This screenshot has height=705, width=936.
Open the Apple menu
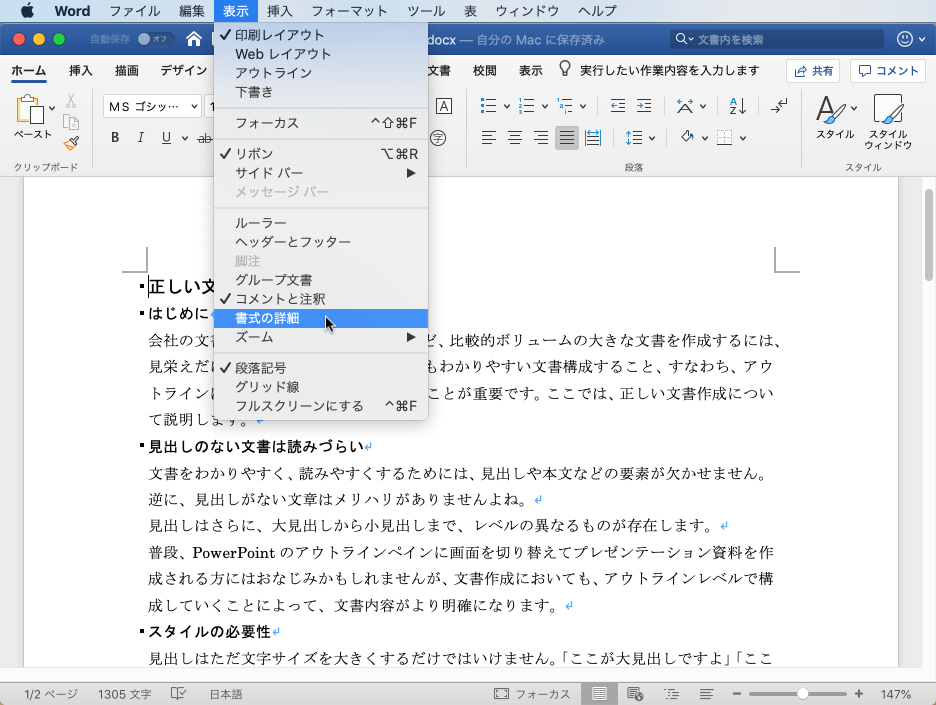[27, 11]
